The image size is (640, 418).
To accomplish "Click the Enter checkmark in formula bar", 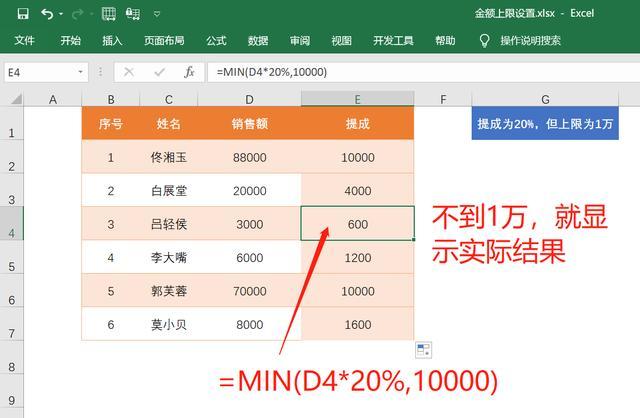I will point(159,73).
